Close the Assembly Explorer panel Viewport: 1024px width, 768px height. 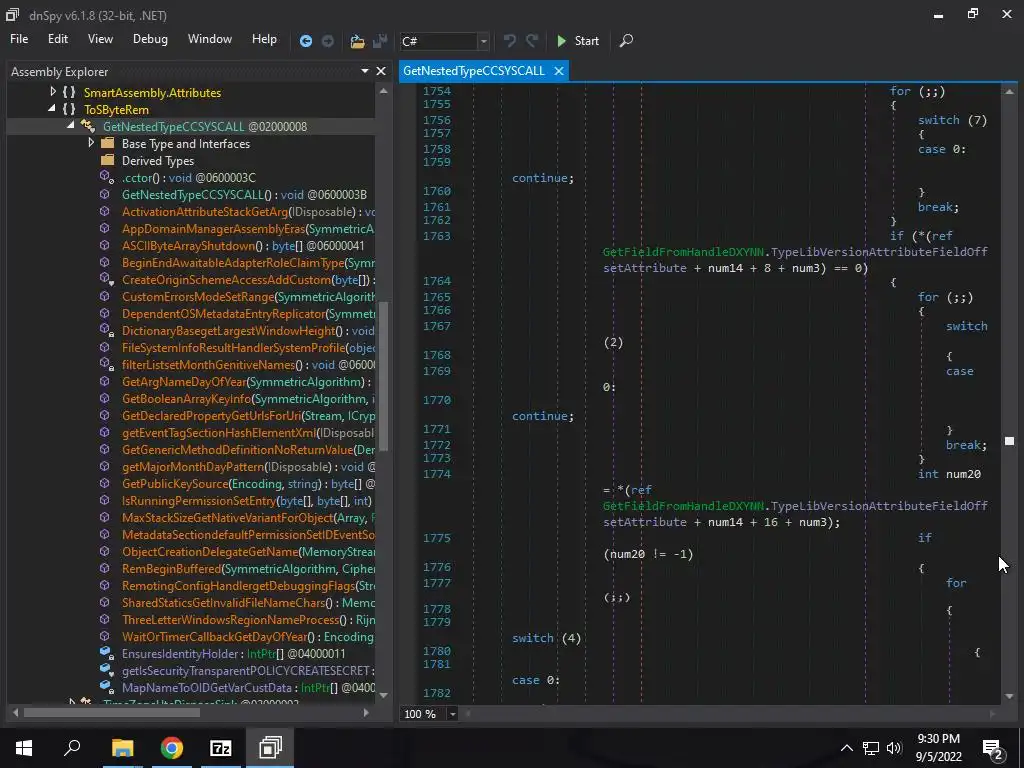click(x=381, y=71)
